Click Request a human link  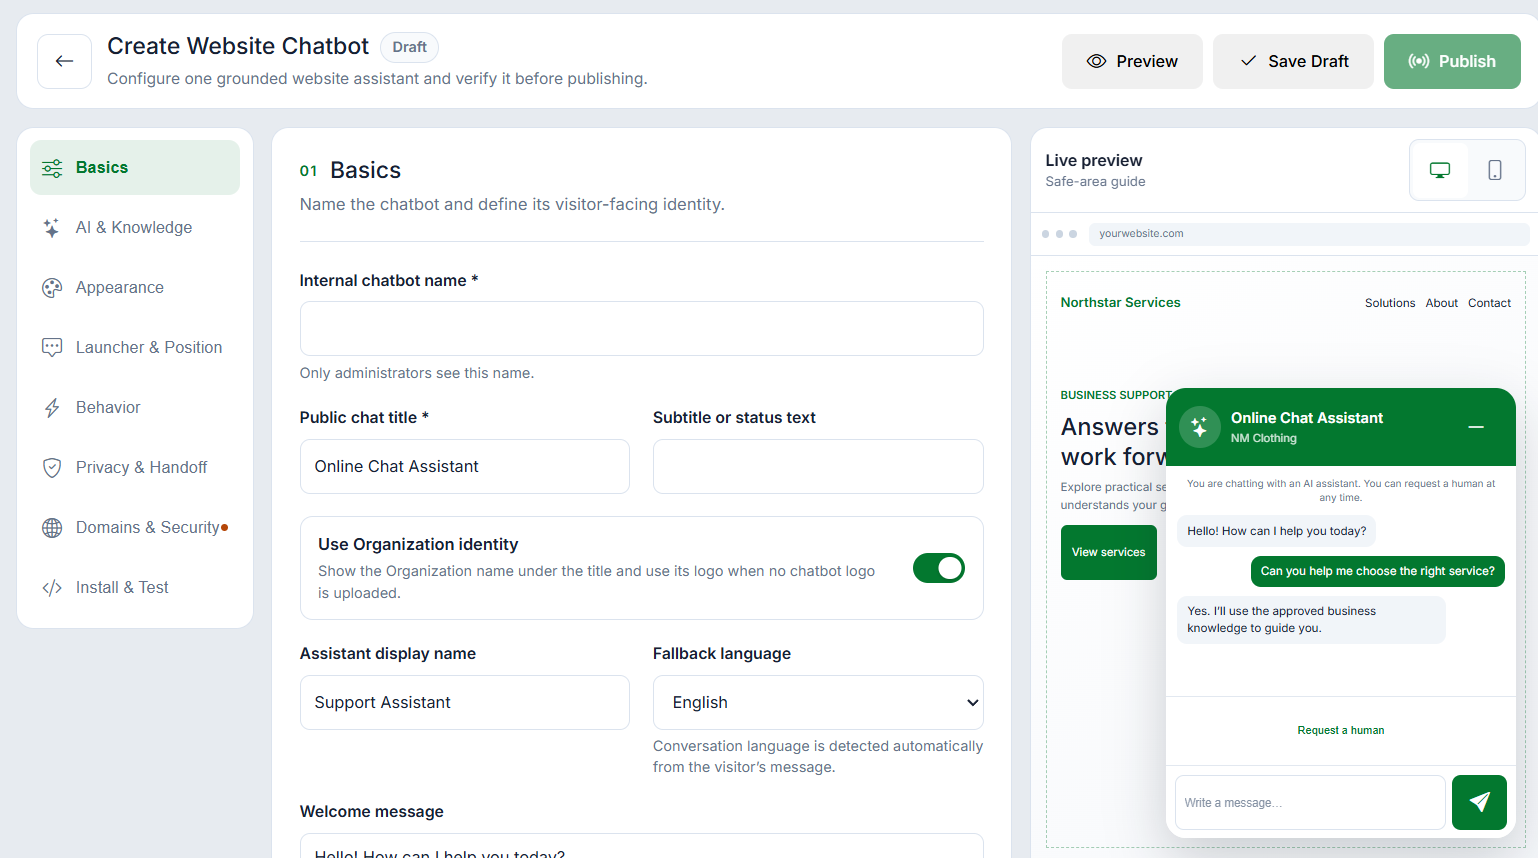click(1340, 730)
